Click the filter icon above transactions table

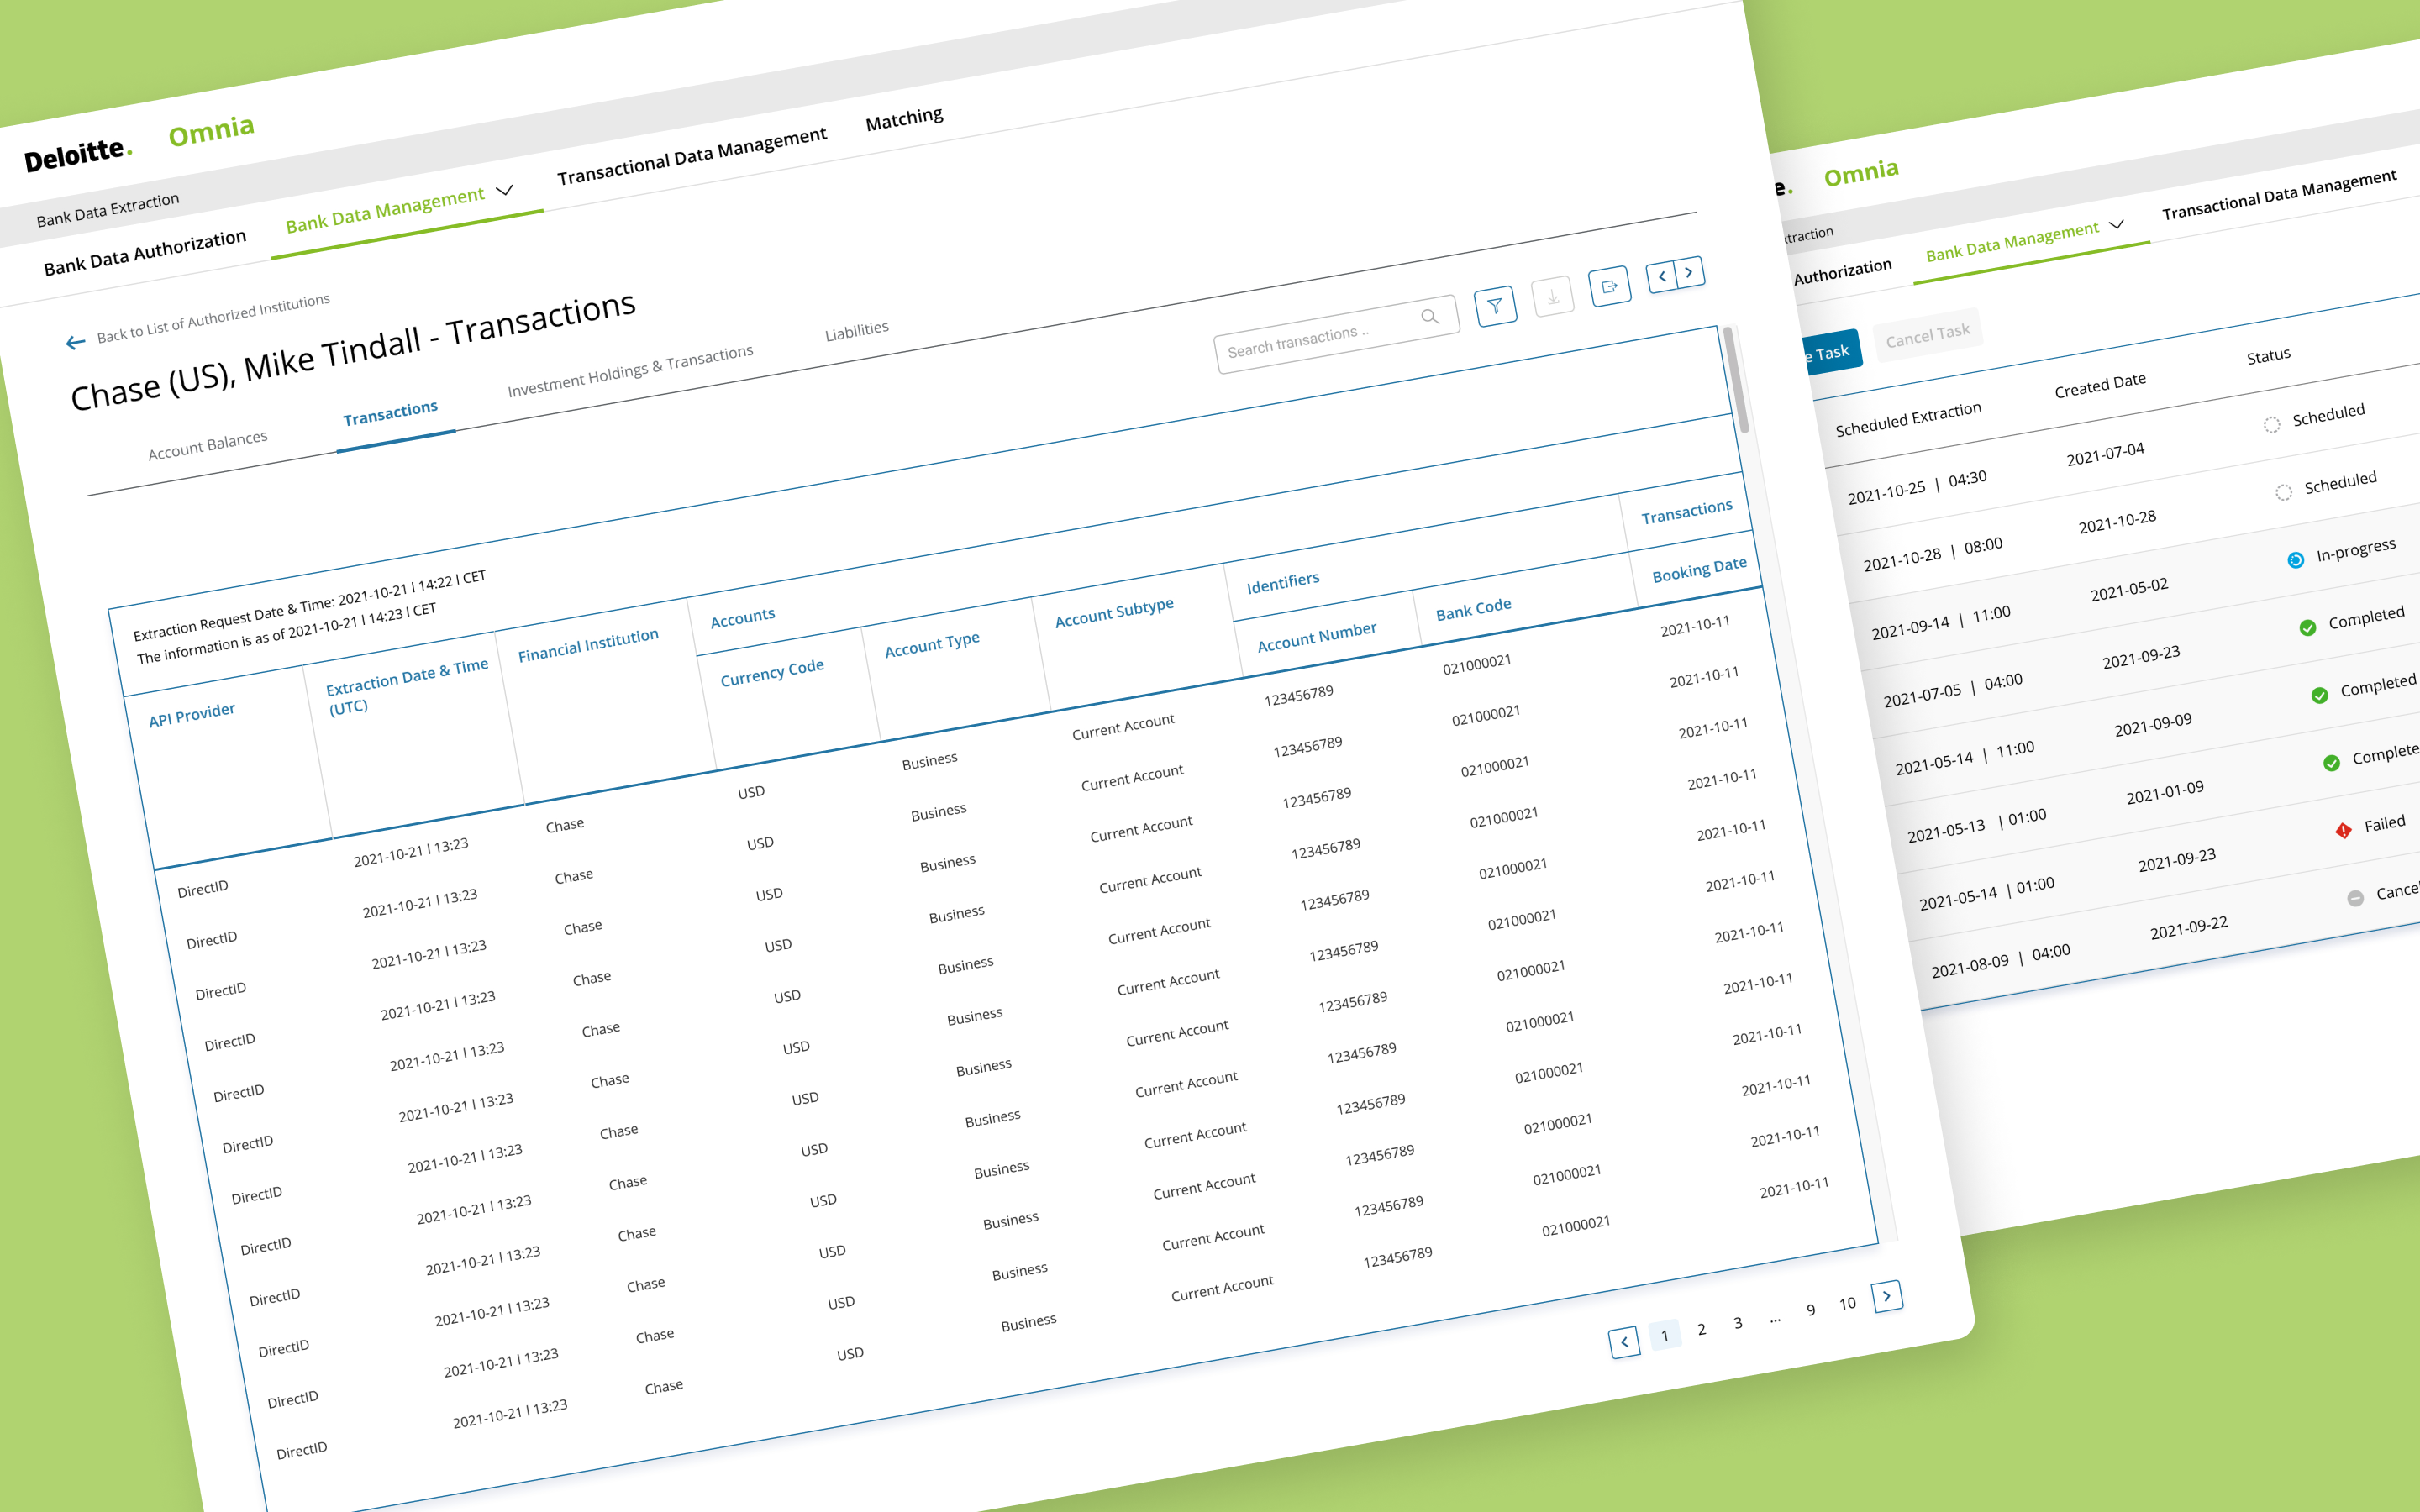pos(1495,306)
